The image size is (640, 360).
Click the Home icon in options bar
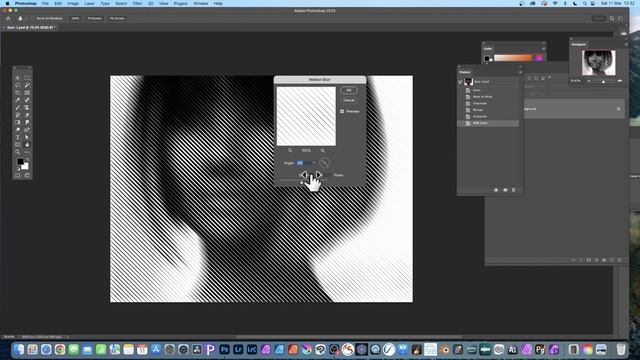[x=8, y=18]
